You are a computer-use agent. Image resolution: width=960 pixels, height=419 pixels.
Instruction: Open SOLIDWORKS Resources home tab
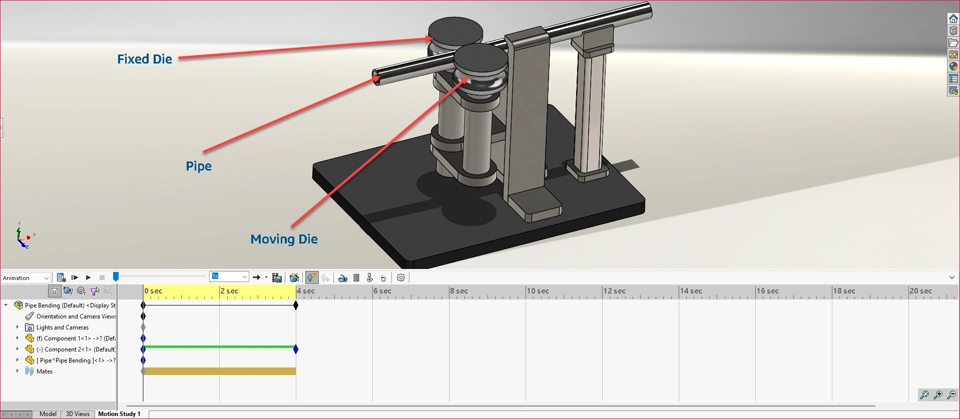point(953,19)
